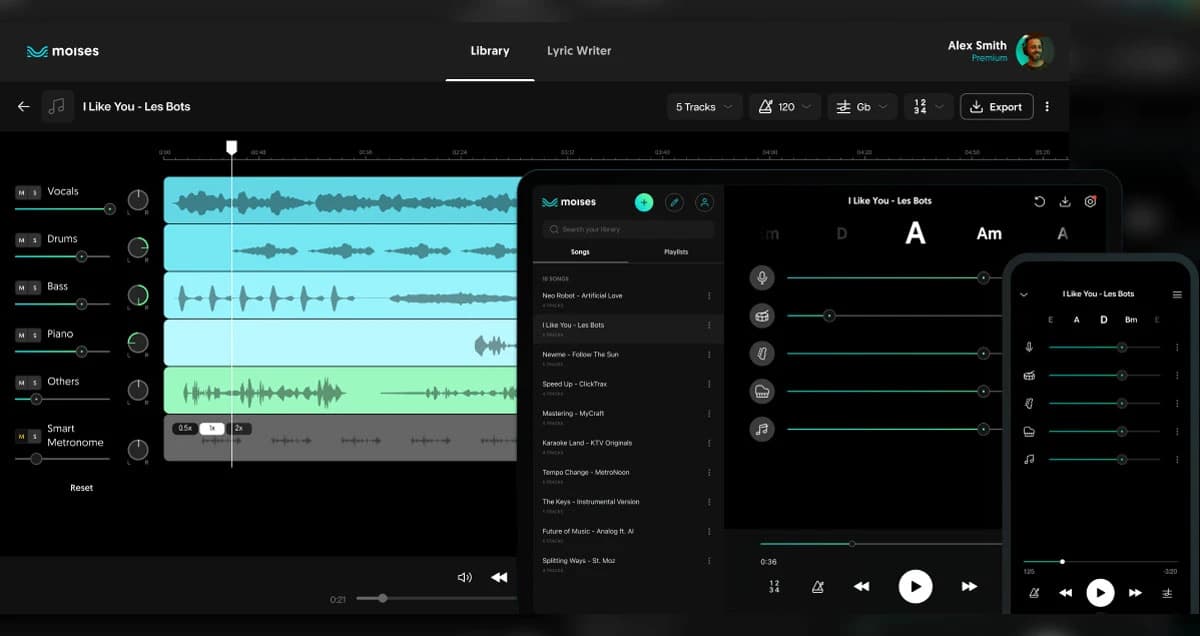This screenshot has width=1200, height=636.
Task: Open the Gb key dropdown
Action: tap(862, 107)
